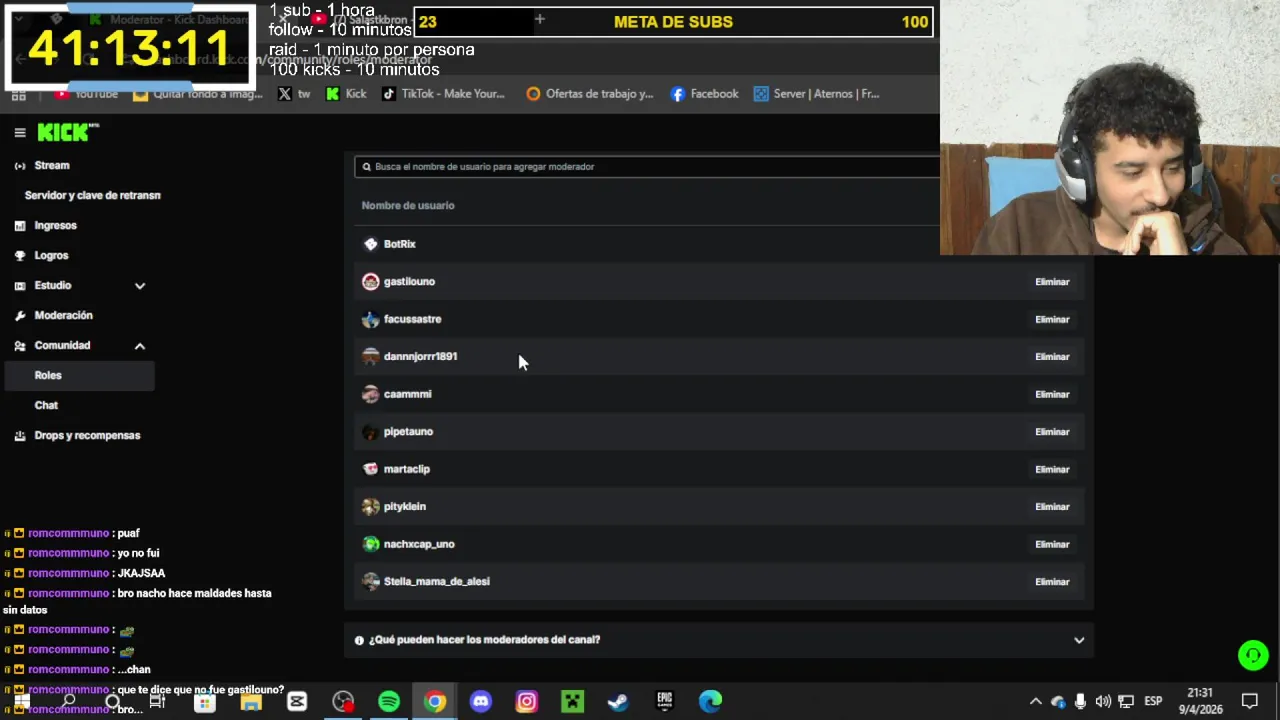
Task: Remove moderator pipetauno
Action: click(1052, 432)
